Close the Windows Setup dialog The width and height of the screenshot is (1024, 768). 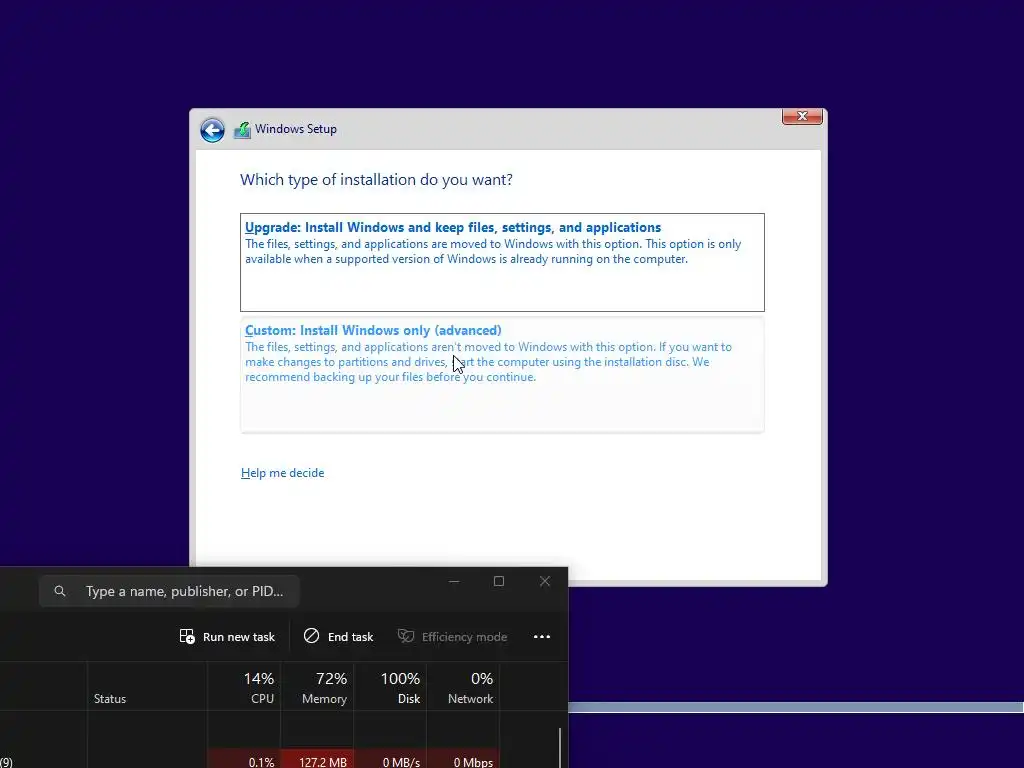(802, 116)
